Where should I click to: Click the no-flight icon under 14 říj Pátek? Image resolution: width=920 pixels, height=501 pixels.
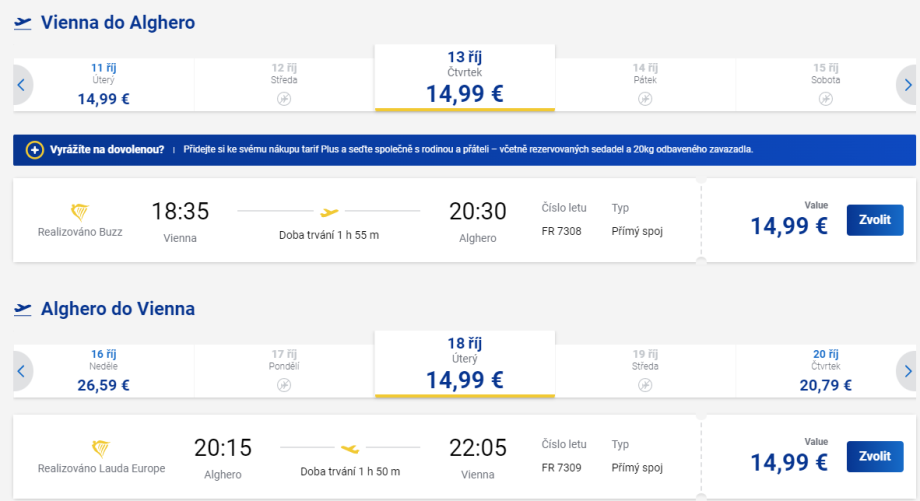point(645,99)
